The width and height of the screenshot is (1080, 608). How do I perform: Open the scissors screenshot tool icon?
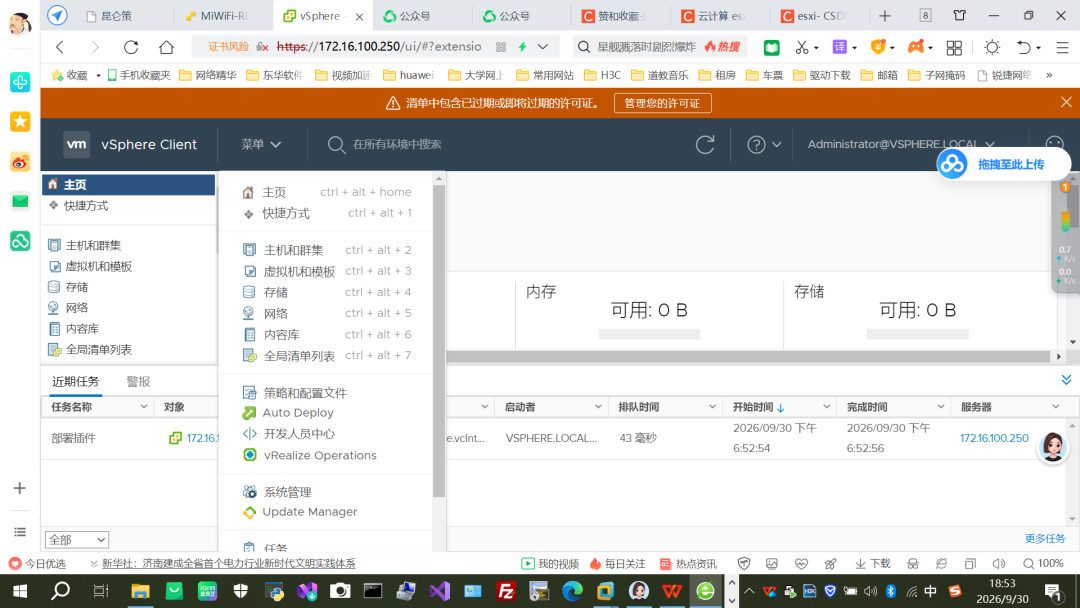[801, 47]
